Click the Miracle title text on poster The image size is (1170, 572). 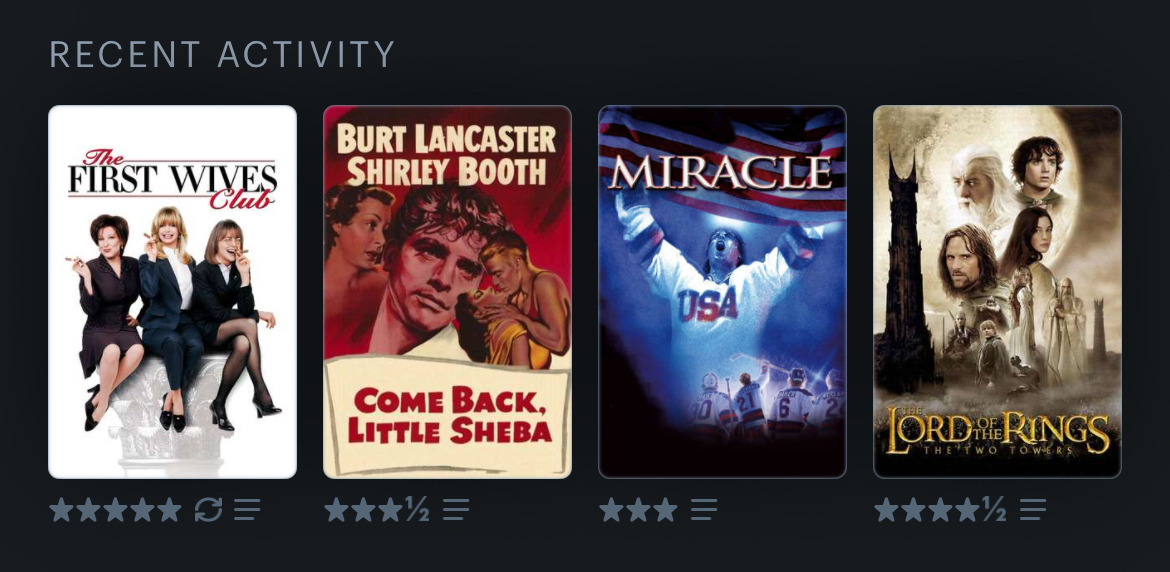721,173
